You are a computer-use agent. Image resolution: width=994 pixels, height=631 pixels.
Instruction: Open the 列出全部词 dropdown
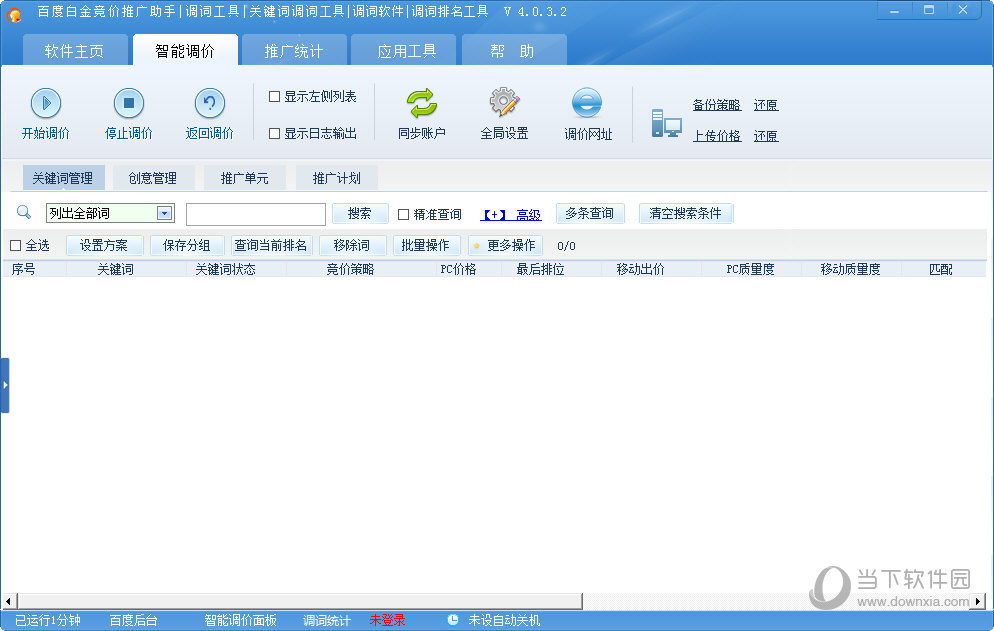(x=165, y=213)
